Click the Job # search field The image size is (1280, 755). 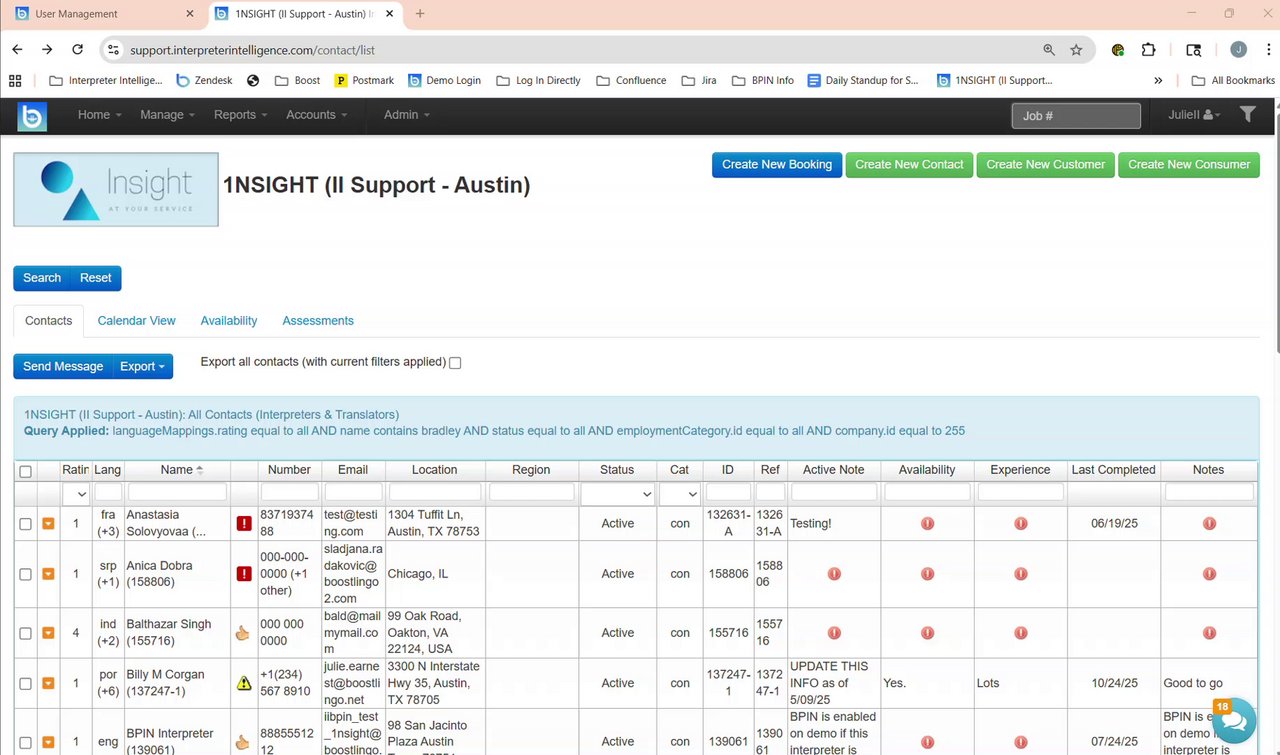pos(1076,116)
